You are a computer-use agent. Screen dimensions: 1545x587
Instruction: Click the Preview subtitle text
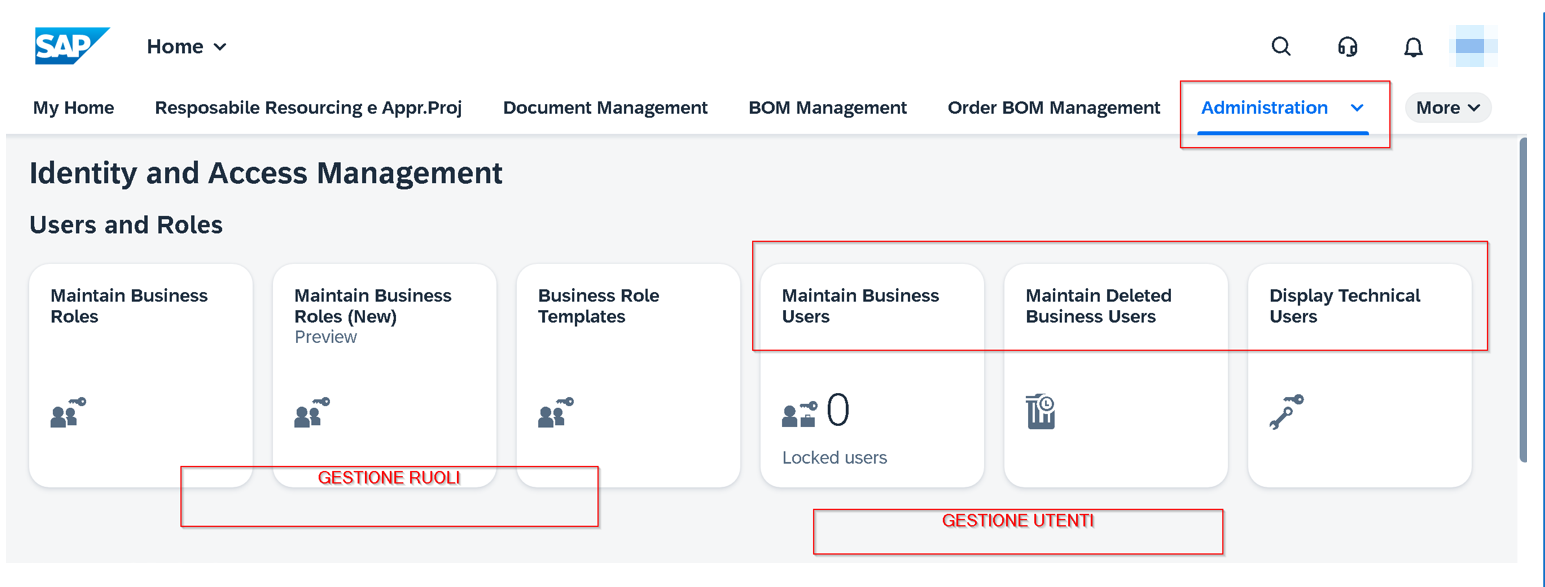click(x=325, y=337)
